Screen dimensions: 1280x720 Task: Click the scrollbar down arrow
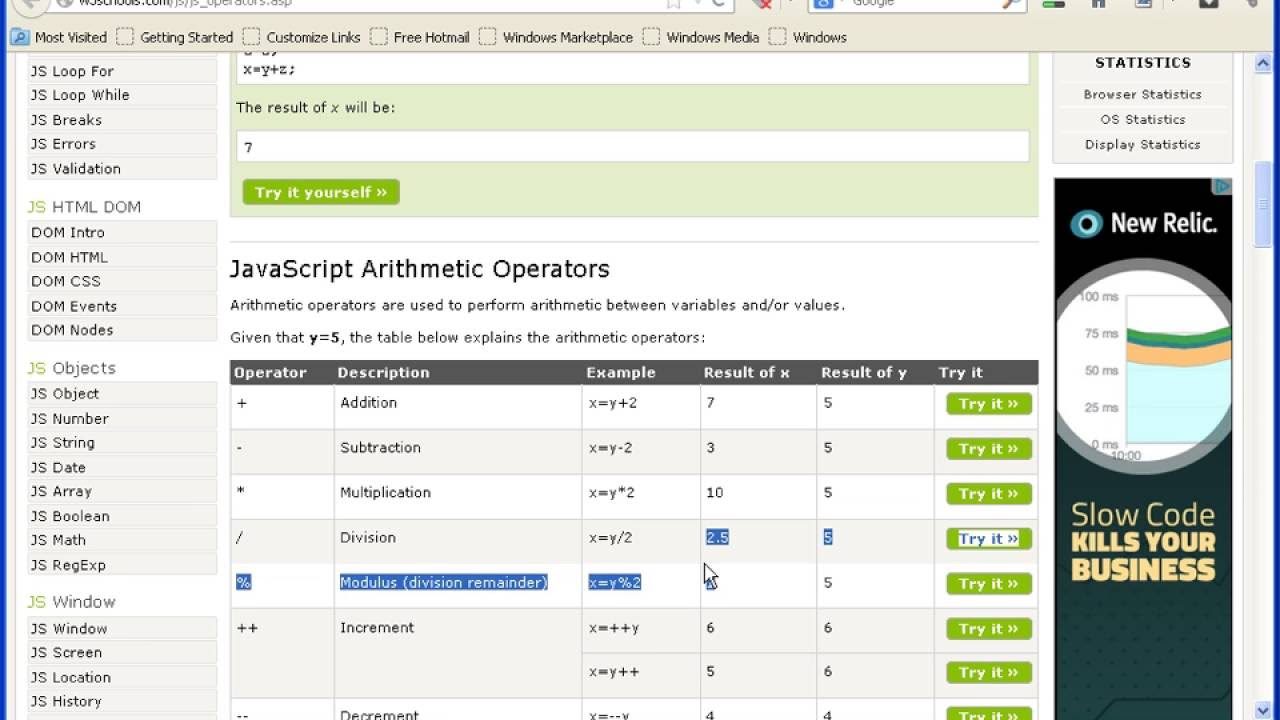[x=1263, y=709]
